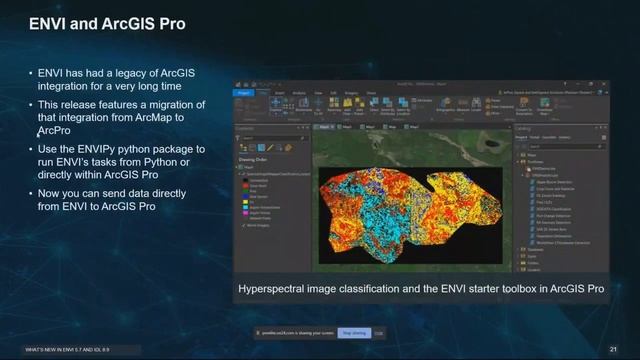Click the Open project icon in title bar
The width and height of the screenshot is (640, 360).
246,84
